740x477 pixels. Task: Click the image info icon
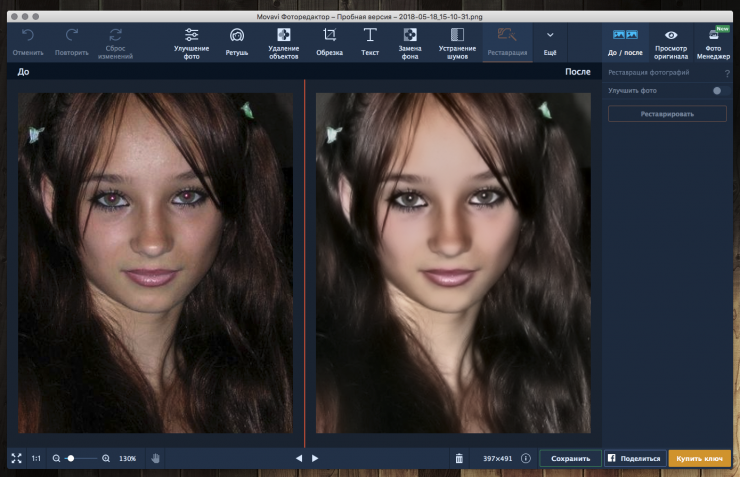pos(526,458)
